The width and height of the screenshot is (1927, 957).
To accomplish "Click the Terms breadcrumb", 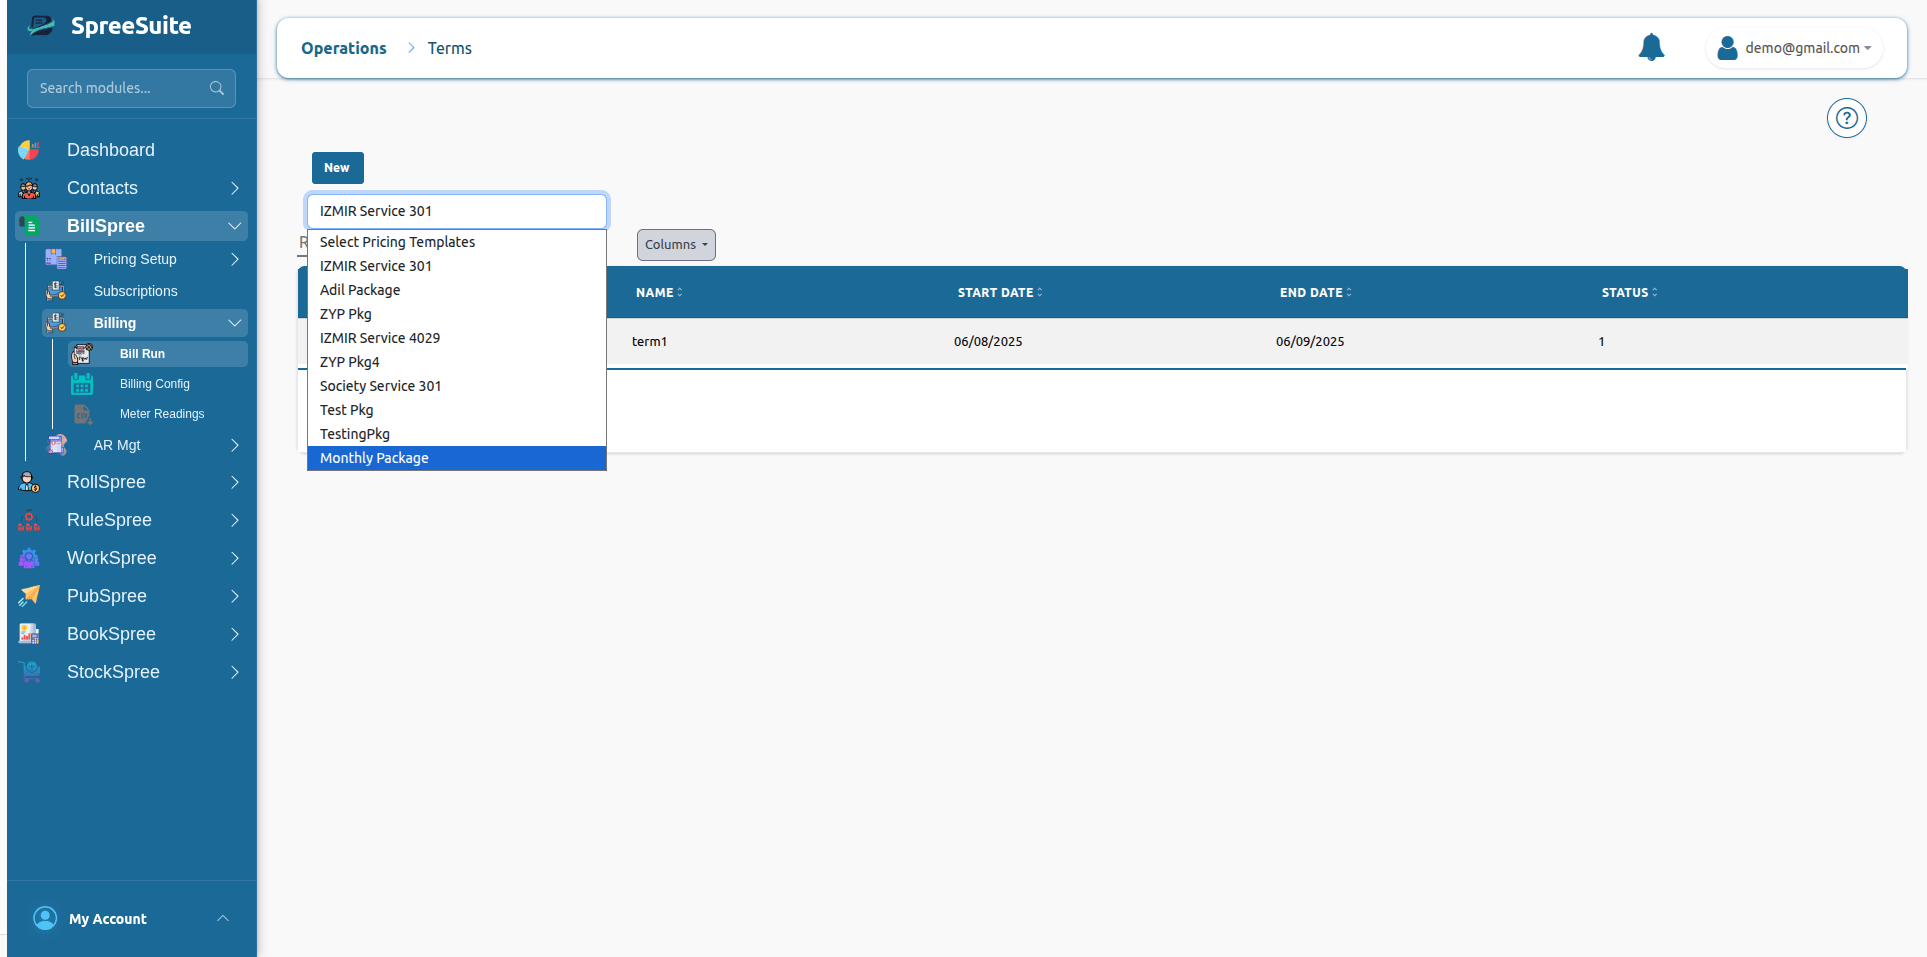I will pos(450,48).
